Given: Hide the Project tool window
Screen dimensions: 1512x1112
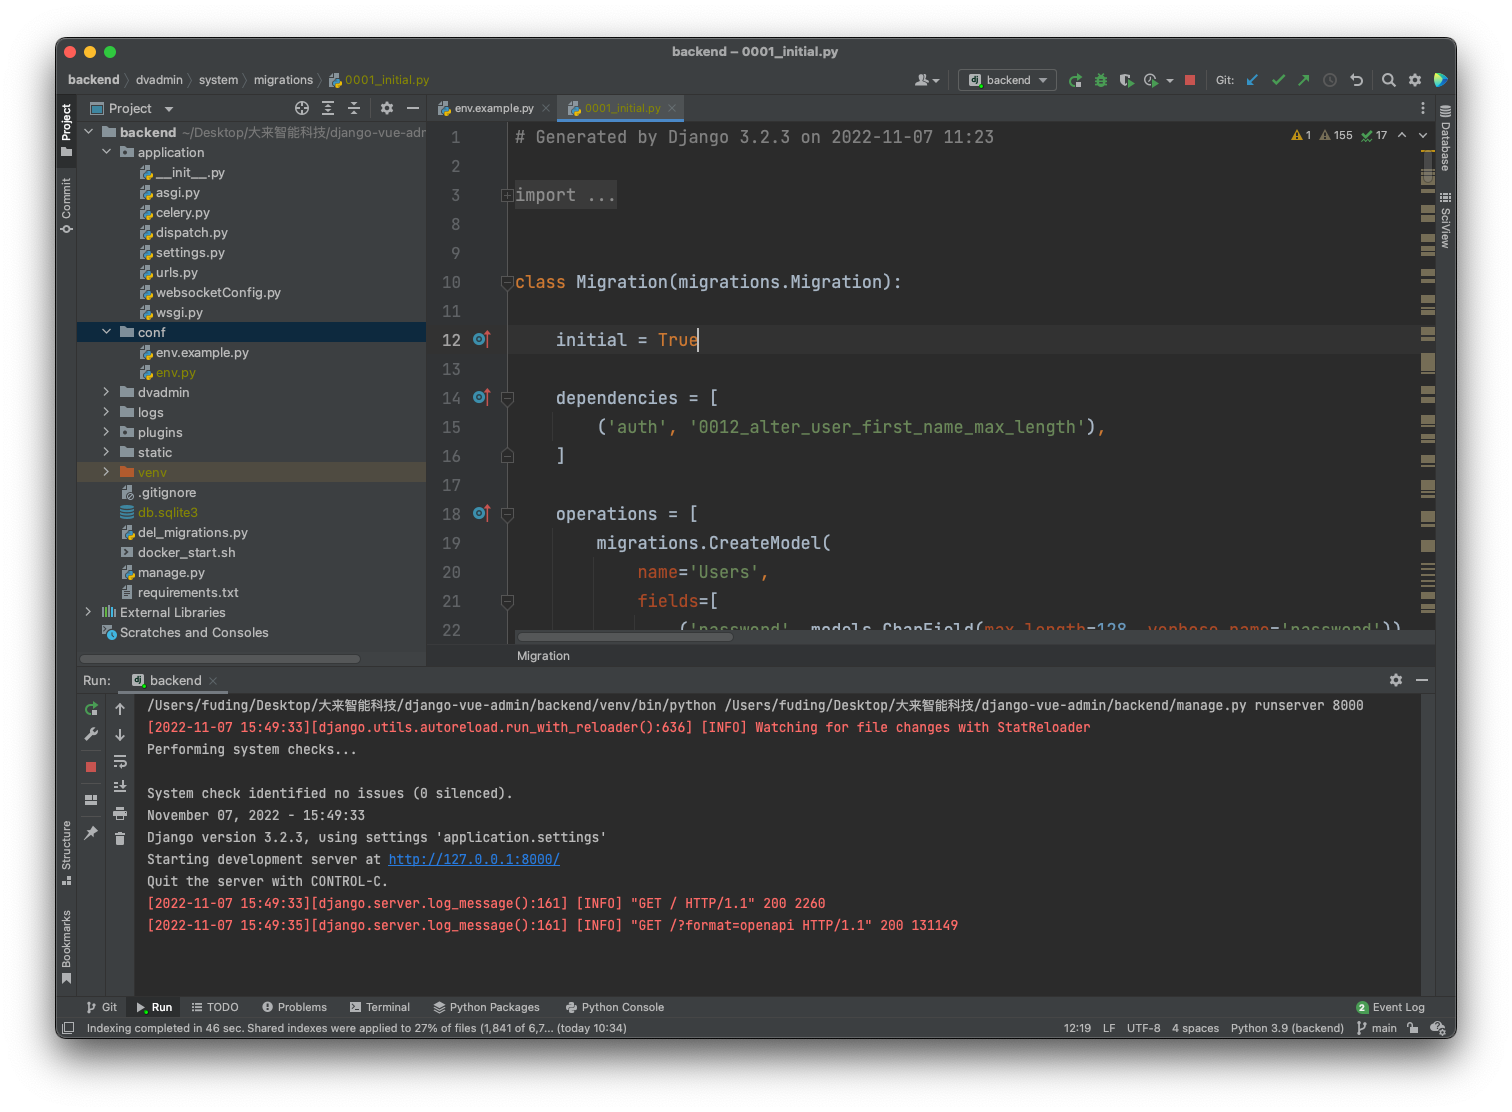Looking at the screenshot, I should [x=413, y=108].
